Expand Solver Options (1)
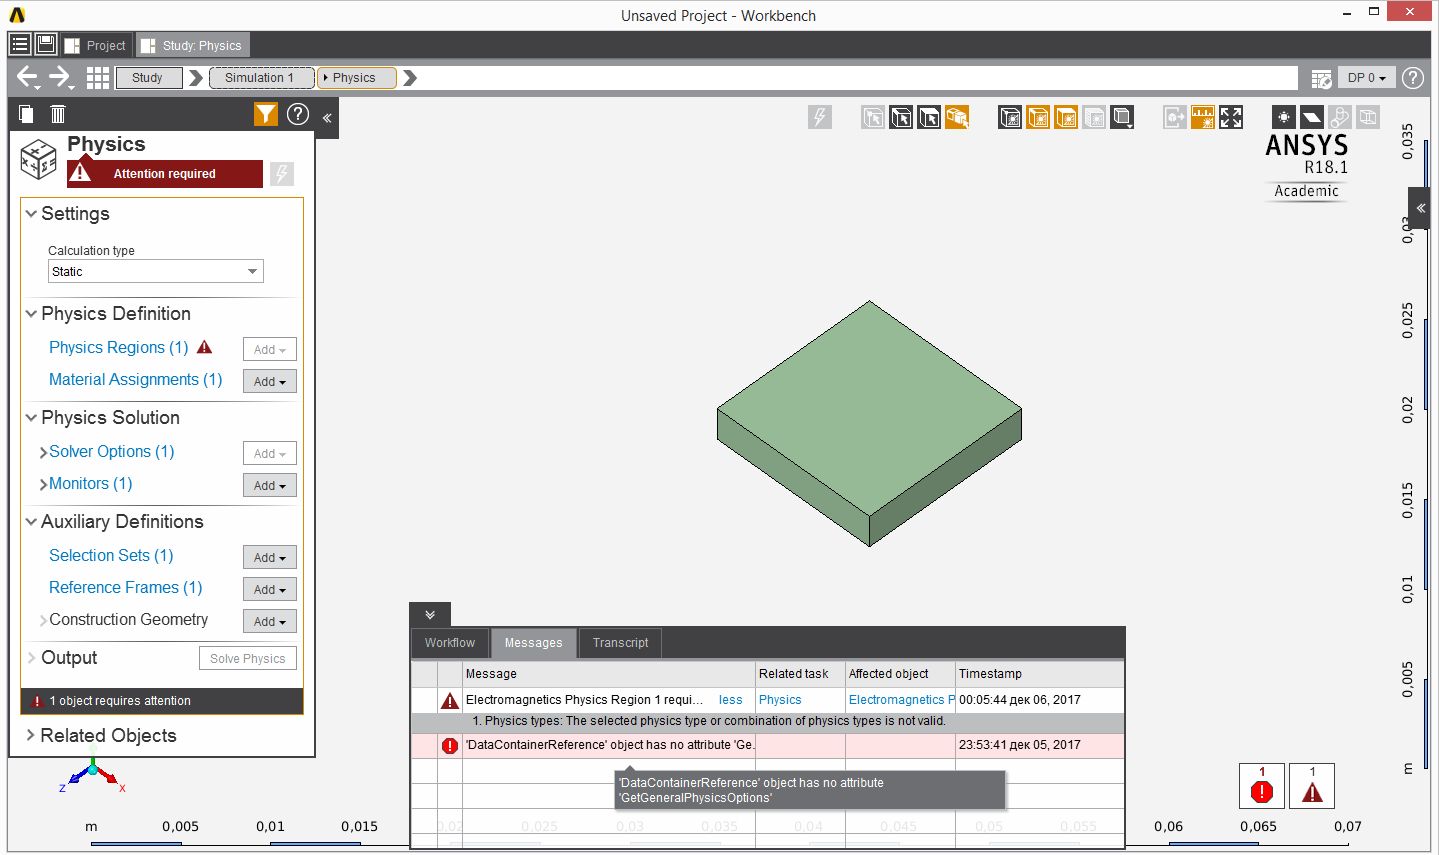Viewport: 1439px width, 855px height. point(44,452)
